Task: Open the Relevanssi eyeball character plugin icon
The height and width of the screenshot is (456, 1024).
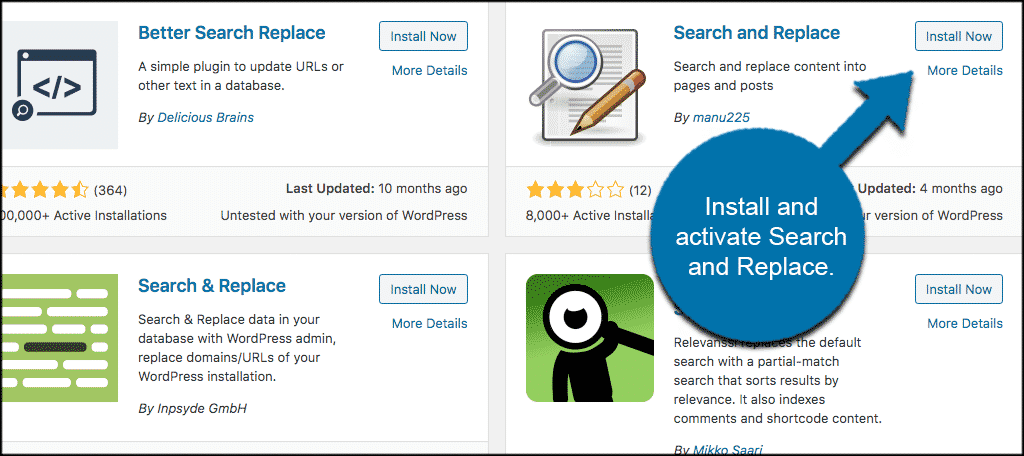Action: [x=590, y=338]
